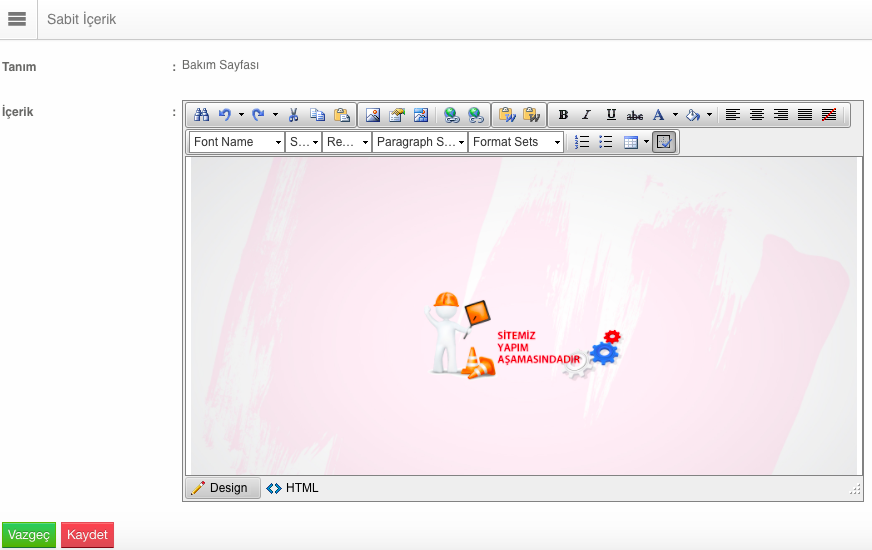Open the table options dropdown arrow
This screenshot has height=550, width=872.
646,142
